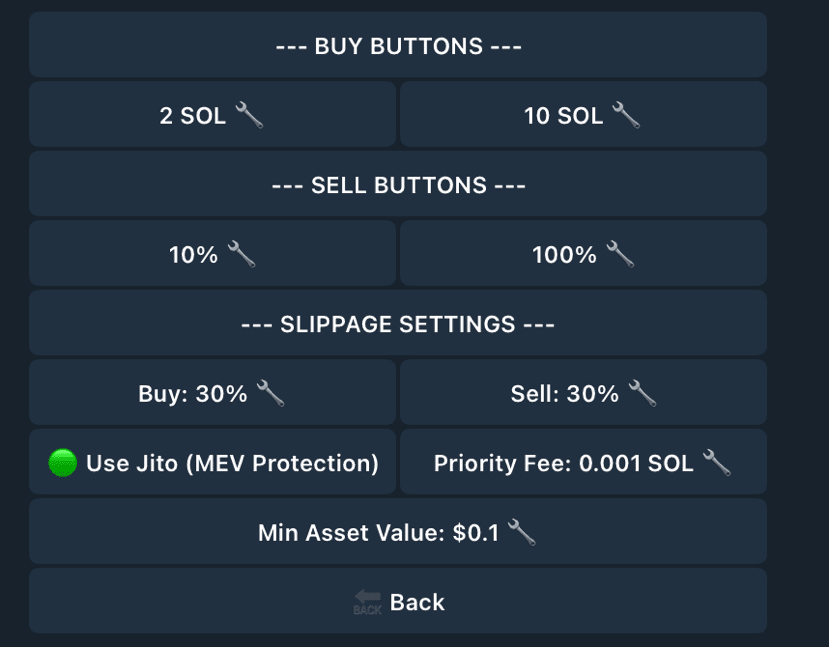Select the BUY BUTTONS section header
Image resolution: width=829 pixels, height=647 pixels.
[x=398, y=46]
